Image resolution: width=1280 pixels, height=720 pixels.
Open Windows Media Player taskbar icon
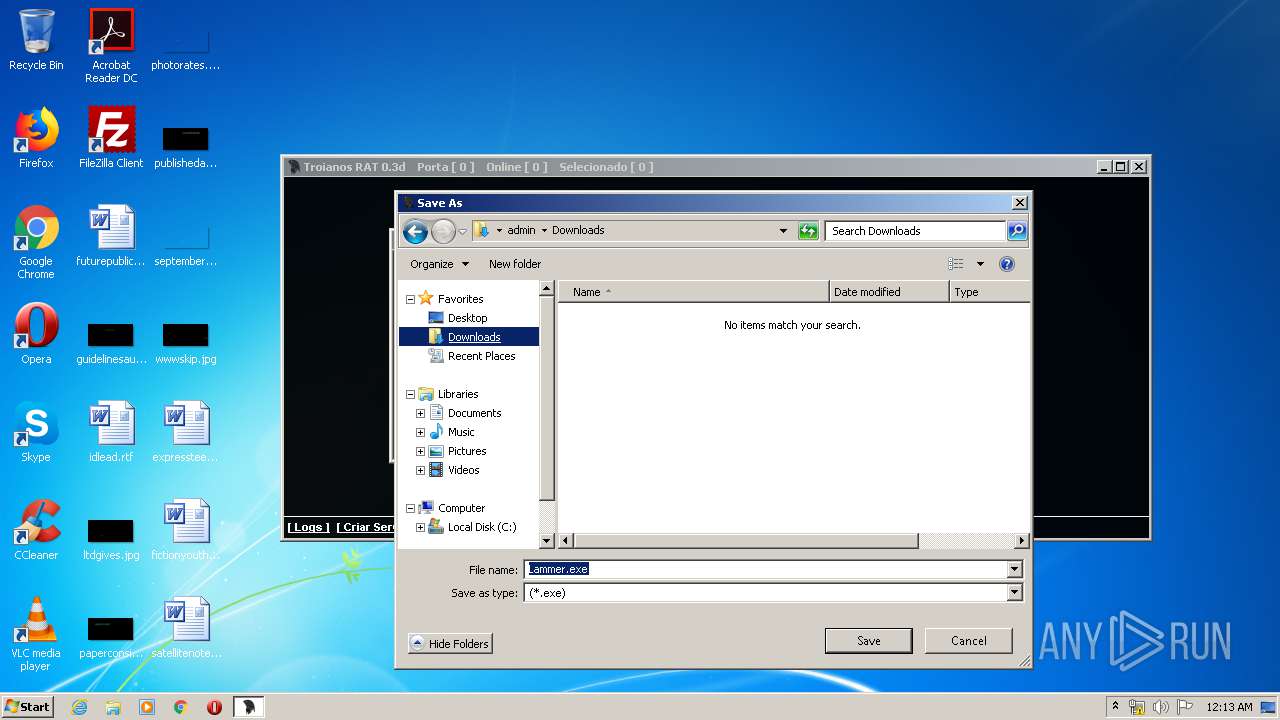pos(147,707)
